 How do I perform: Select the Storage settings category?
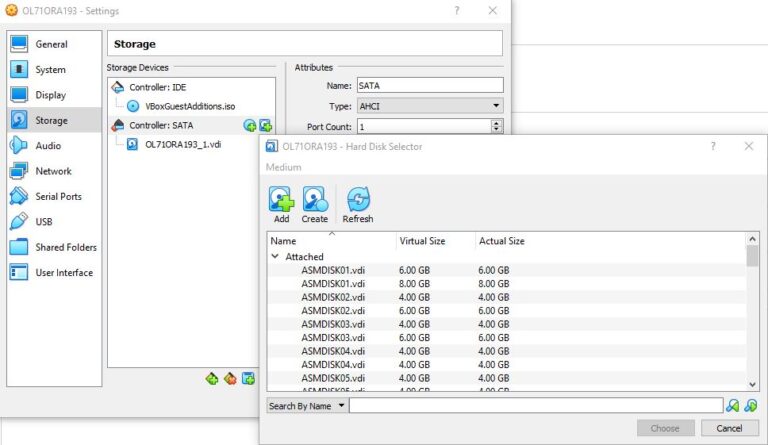pyautogui.click(x=54, y=120)
